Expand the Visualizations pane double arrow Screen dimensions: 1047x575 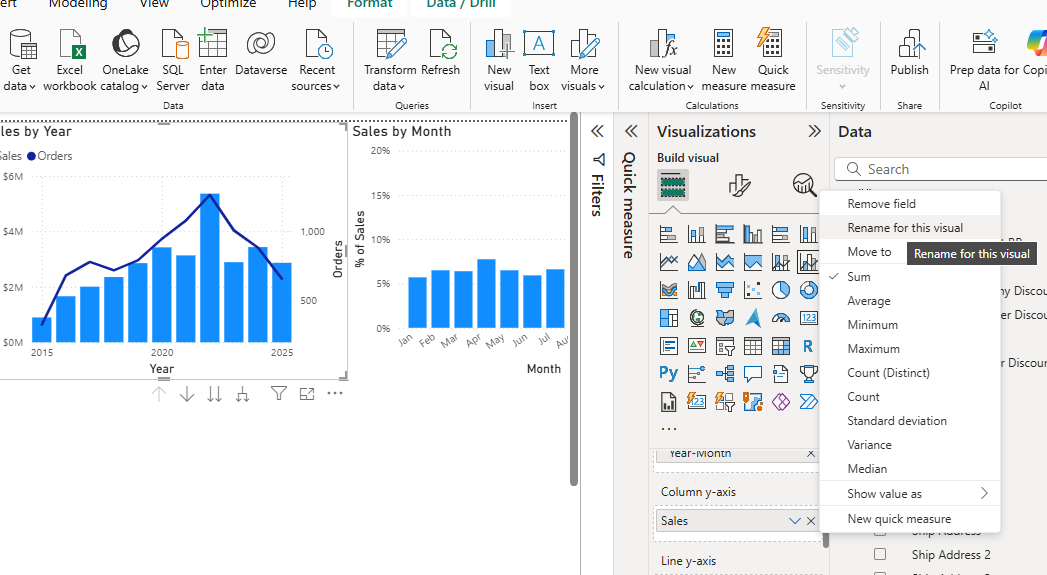814,131
